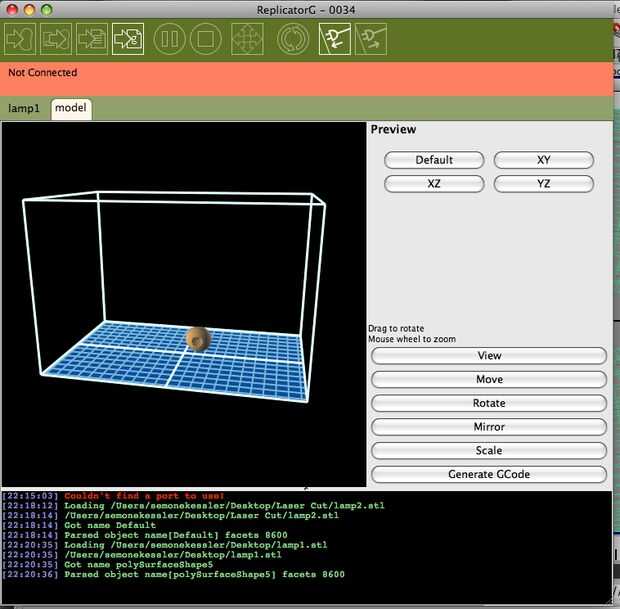Click the View mode button
This screenshot has height=609, width=620.
click(489, 356)
